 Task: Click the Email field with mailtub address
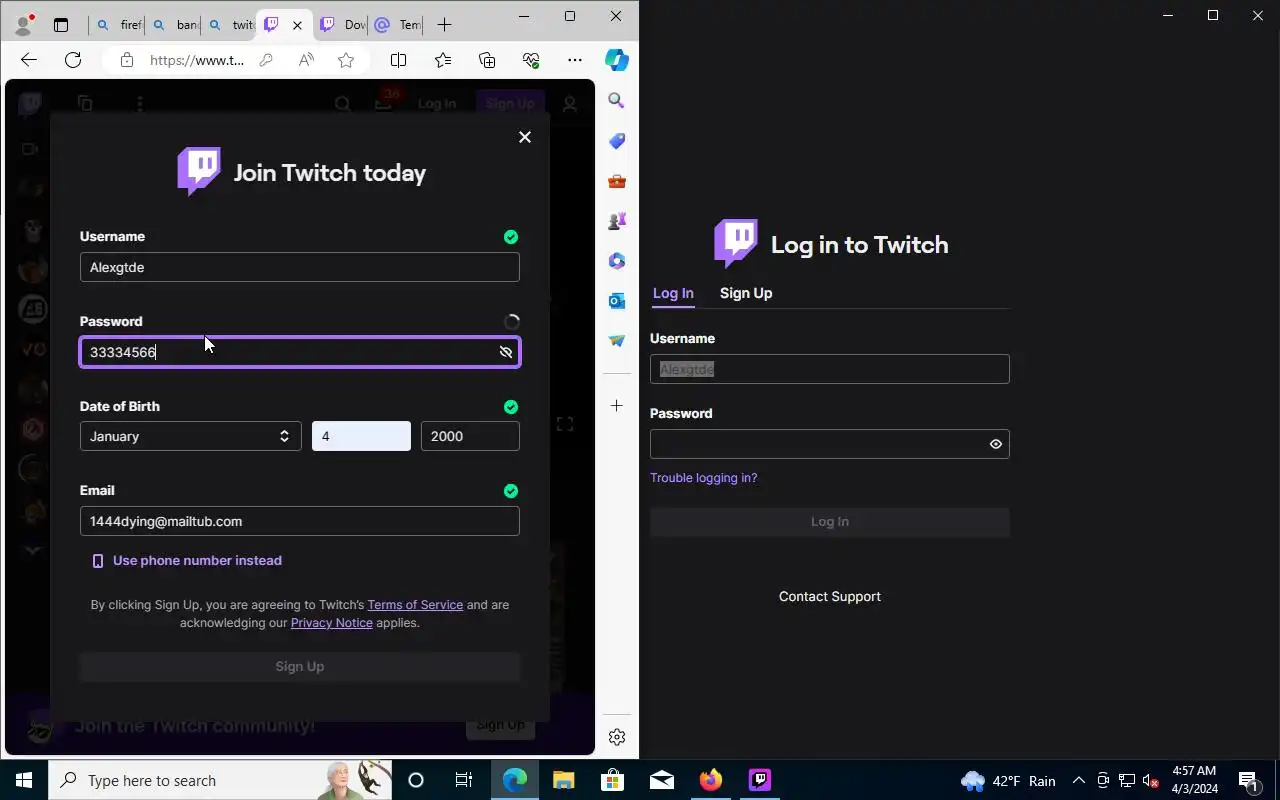[300, 521]
